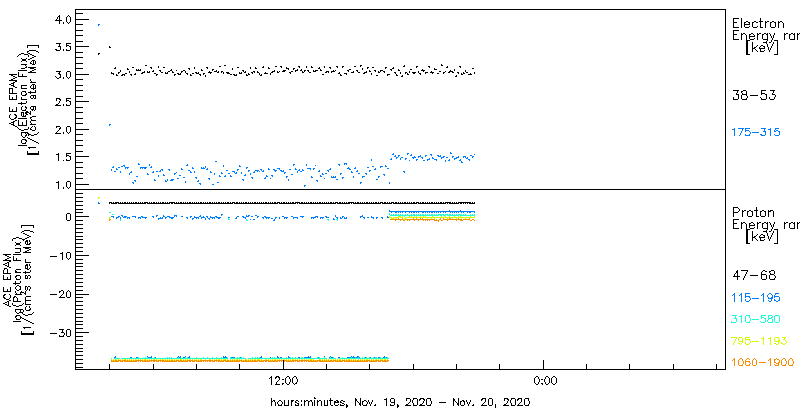The height and width of the screenshot is (410, 800).
Task: Click the 795-1193 proton energy legend label
Action: tap(759, 341)
